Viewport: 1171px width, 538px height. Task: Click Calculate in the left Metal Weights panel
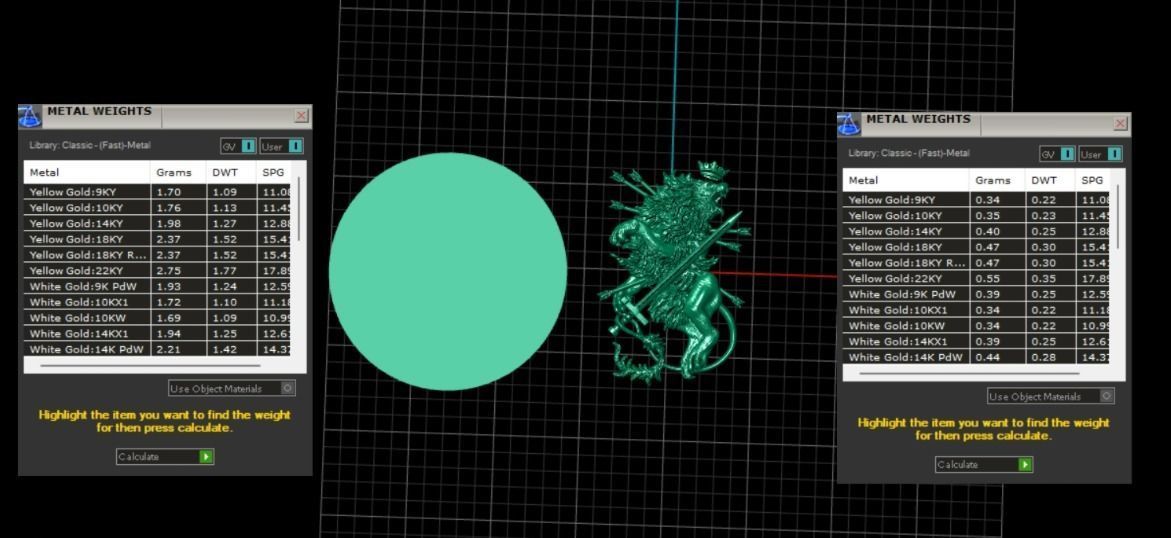pyautogui.click(x=165, y=457)
